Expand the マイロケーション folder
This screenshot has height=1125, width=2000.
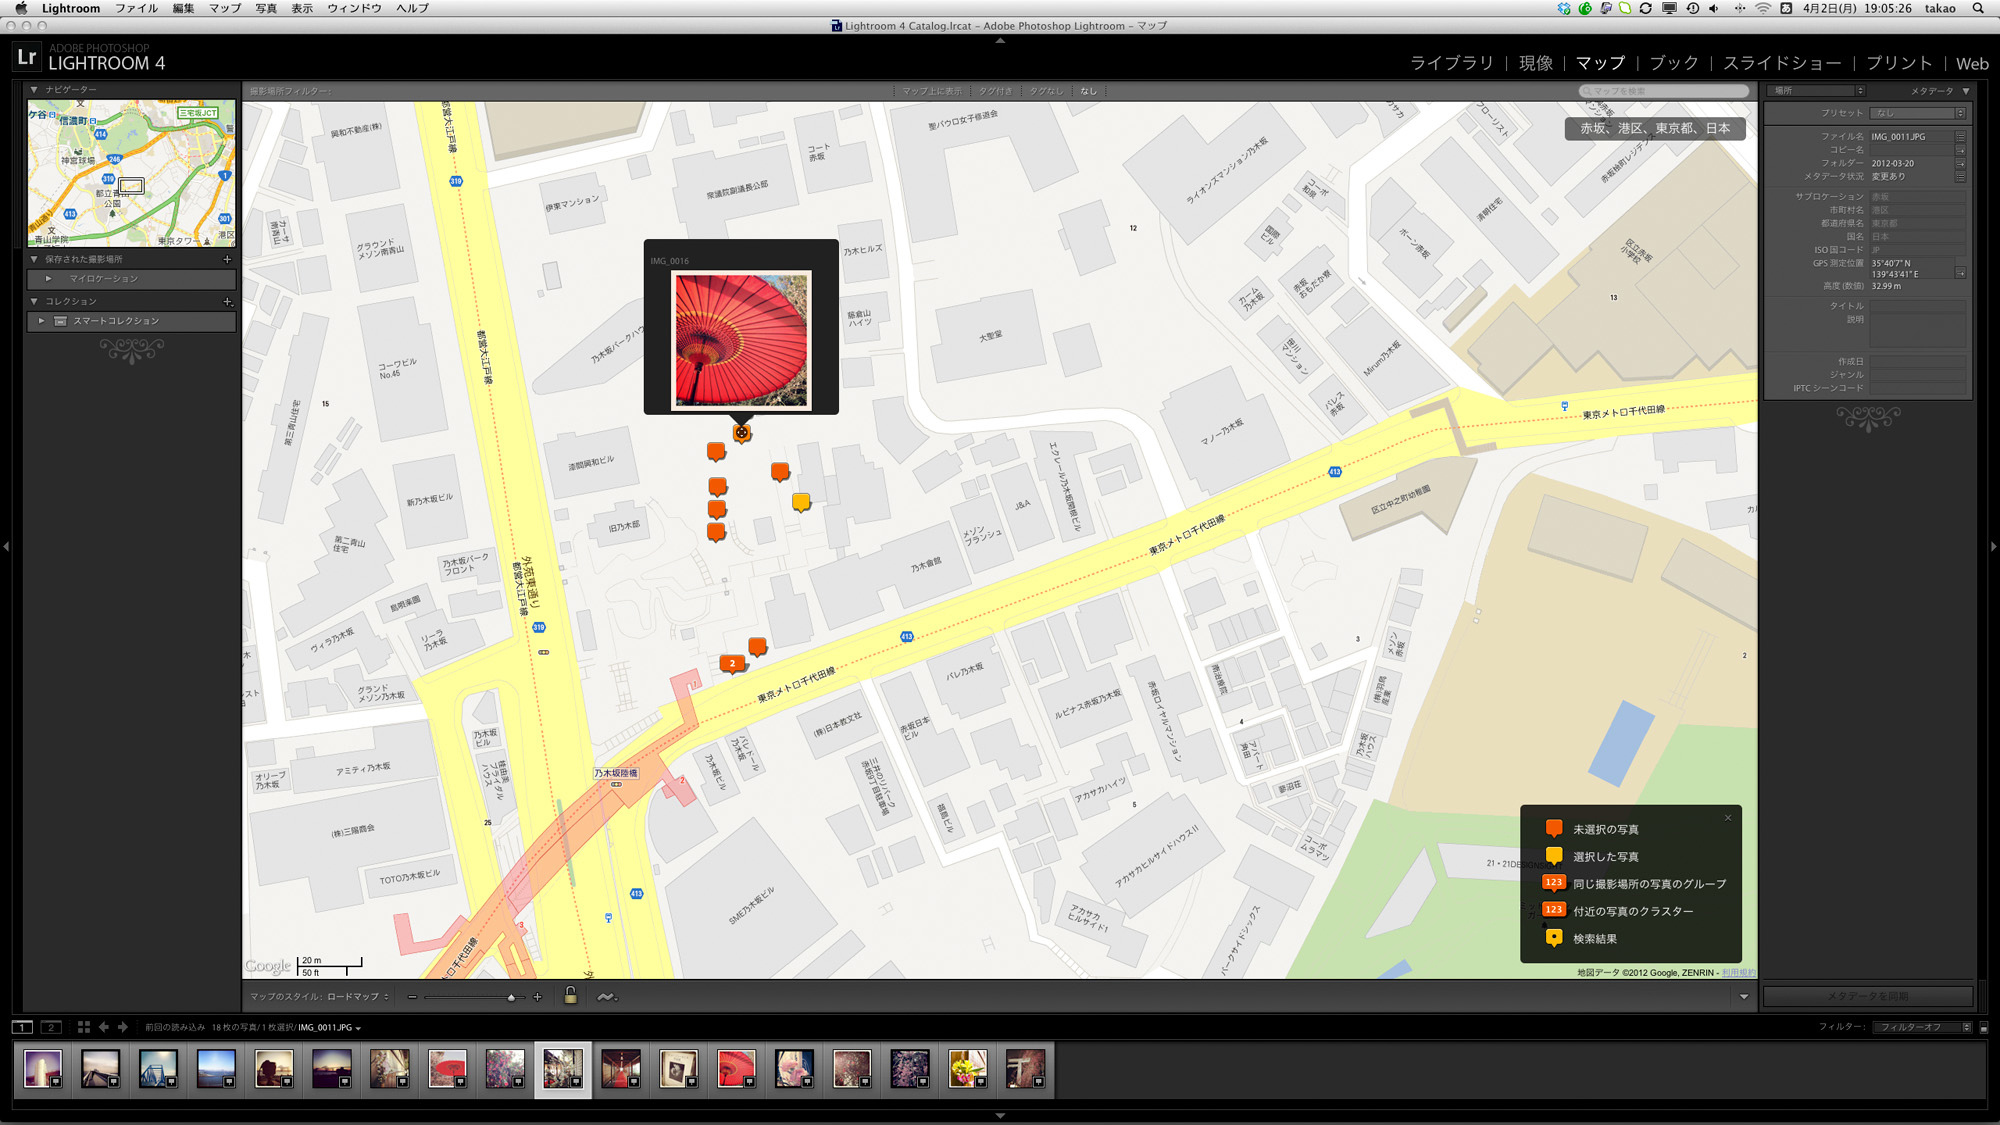click(48, 279)
